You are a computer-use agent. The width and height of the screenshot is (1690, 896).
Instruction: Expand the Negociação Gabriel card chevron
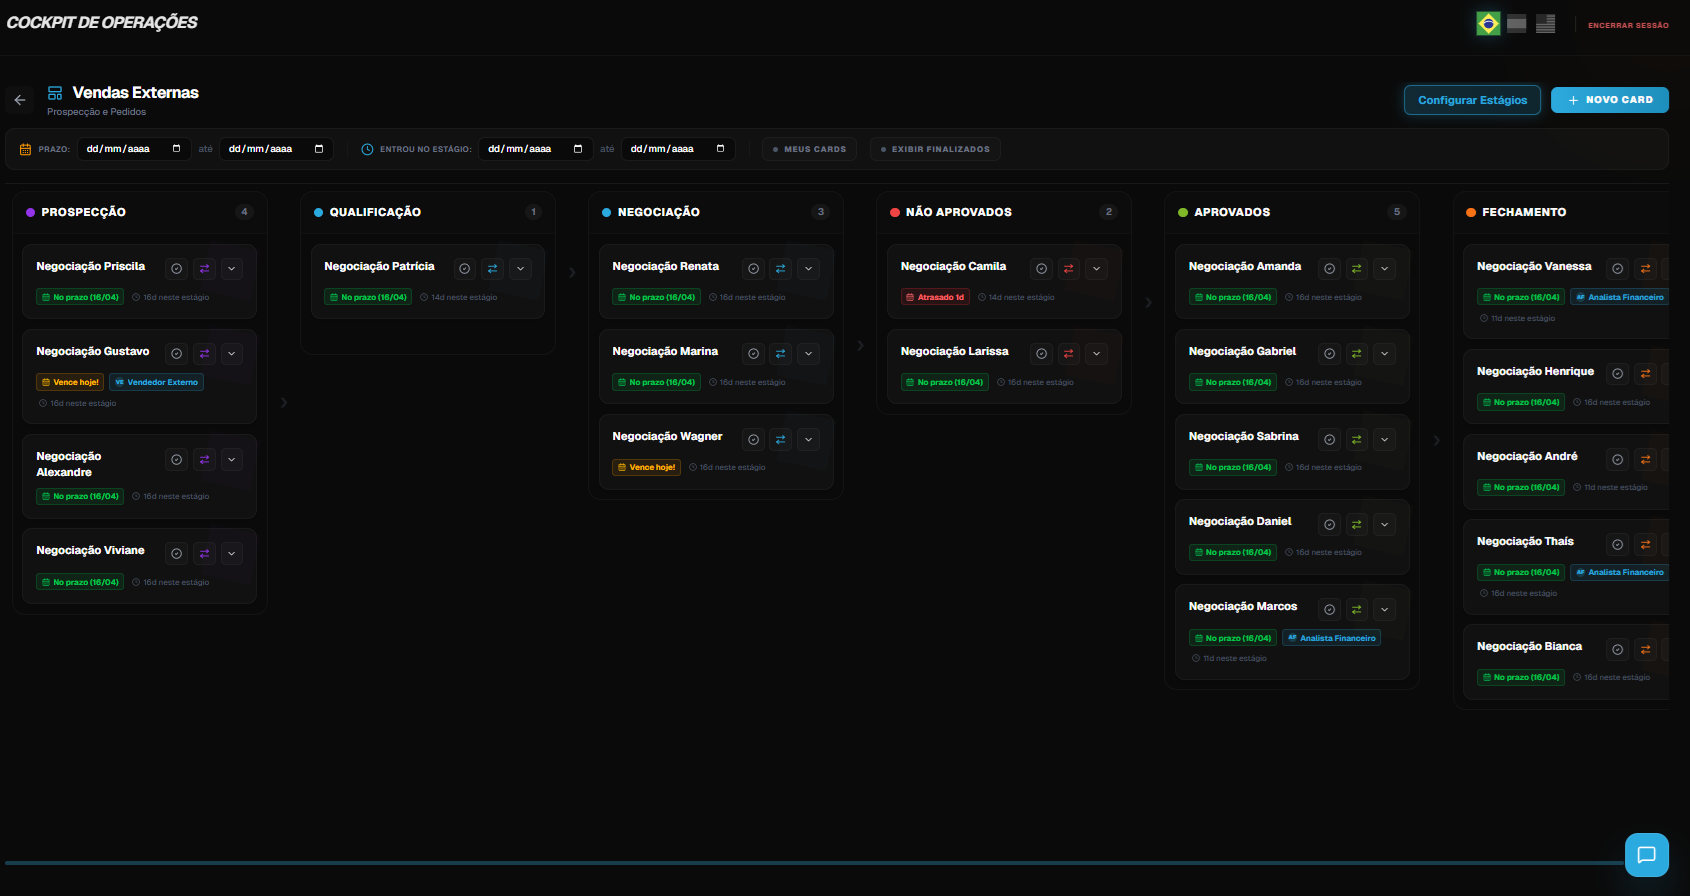[x=1385, y=354]
